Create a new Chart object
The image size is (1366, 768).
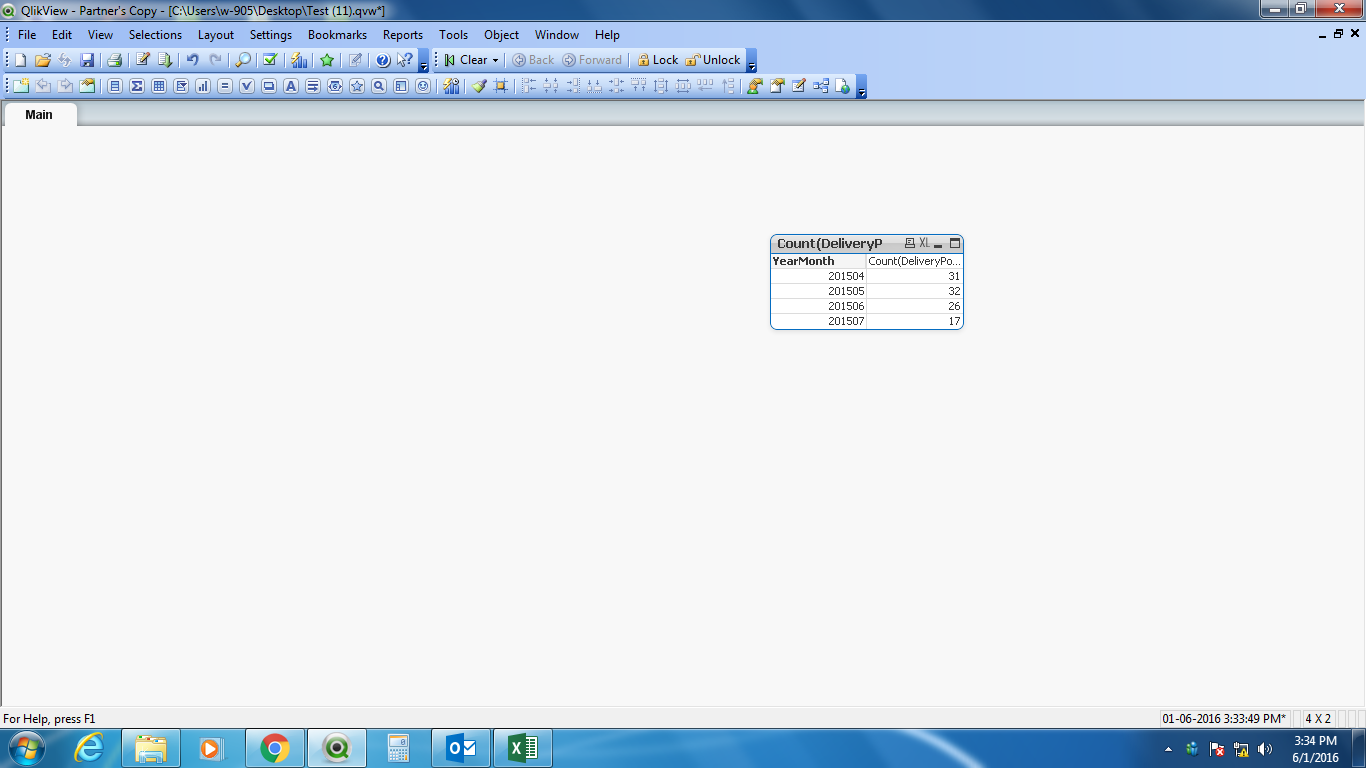click(x=203, y=86)
